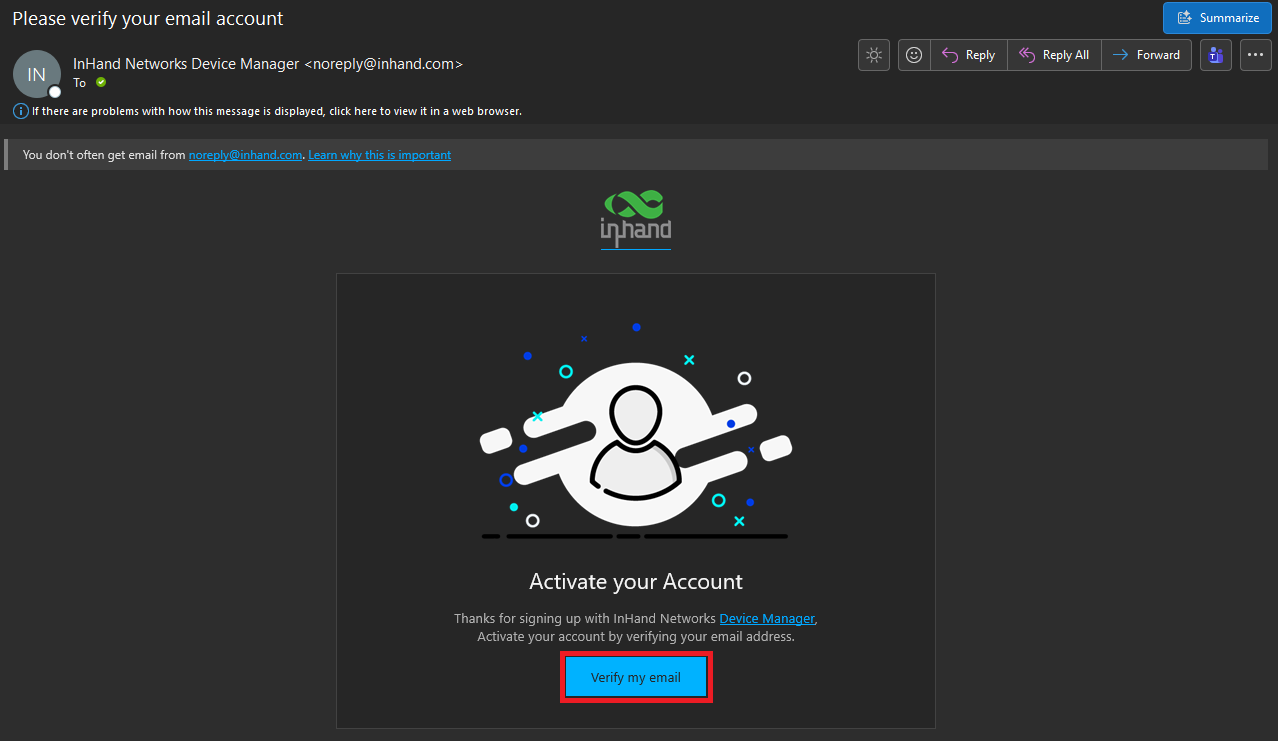Click the green verified recipient badge
The height and width of the screenshot is (741, 1278).
pos(101,82)
